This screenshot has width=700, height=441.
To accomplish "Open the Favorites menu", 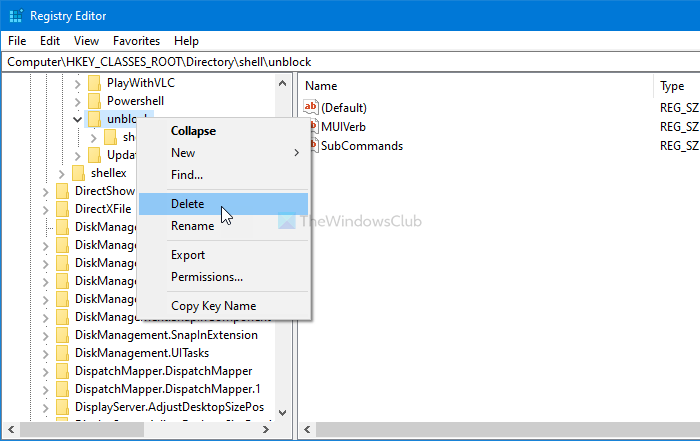I will coord(136,41).
